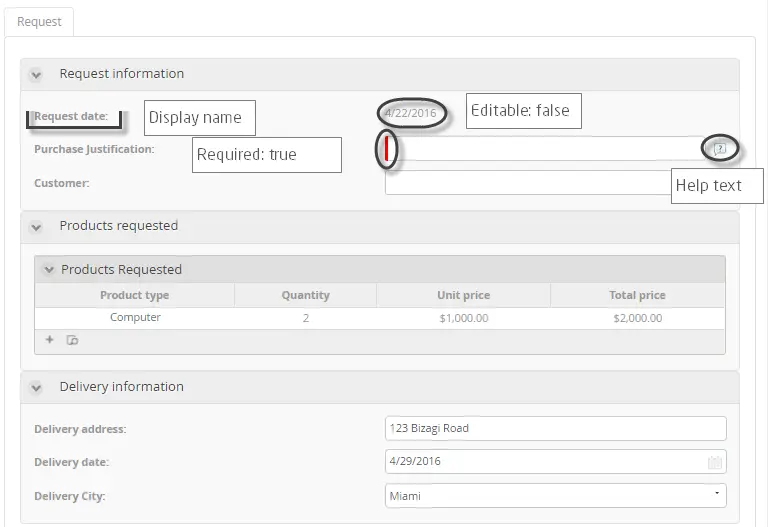Add a new row with the plus icon
Image resolution: width=768 pixels, height=527 pixels.
tap(49, 339)
